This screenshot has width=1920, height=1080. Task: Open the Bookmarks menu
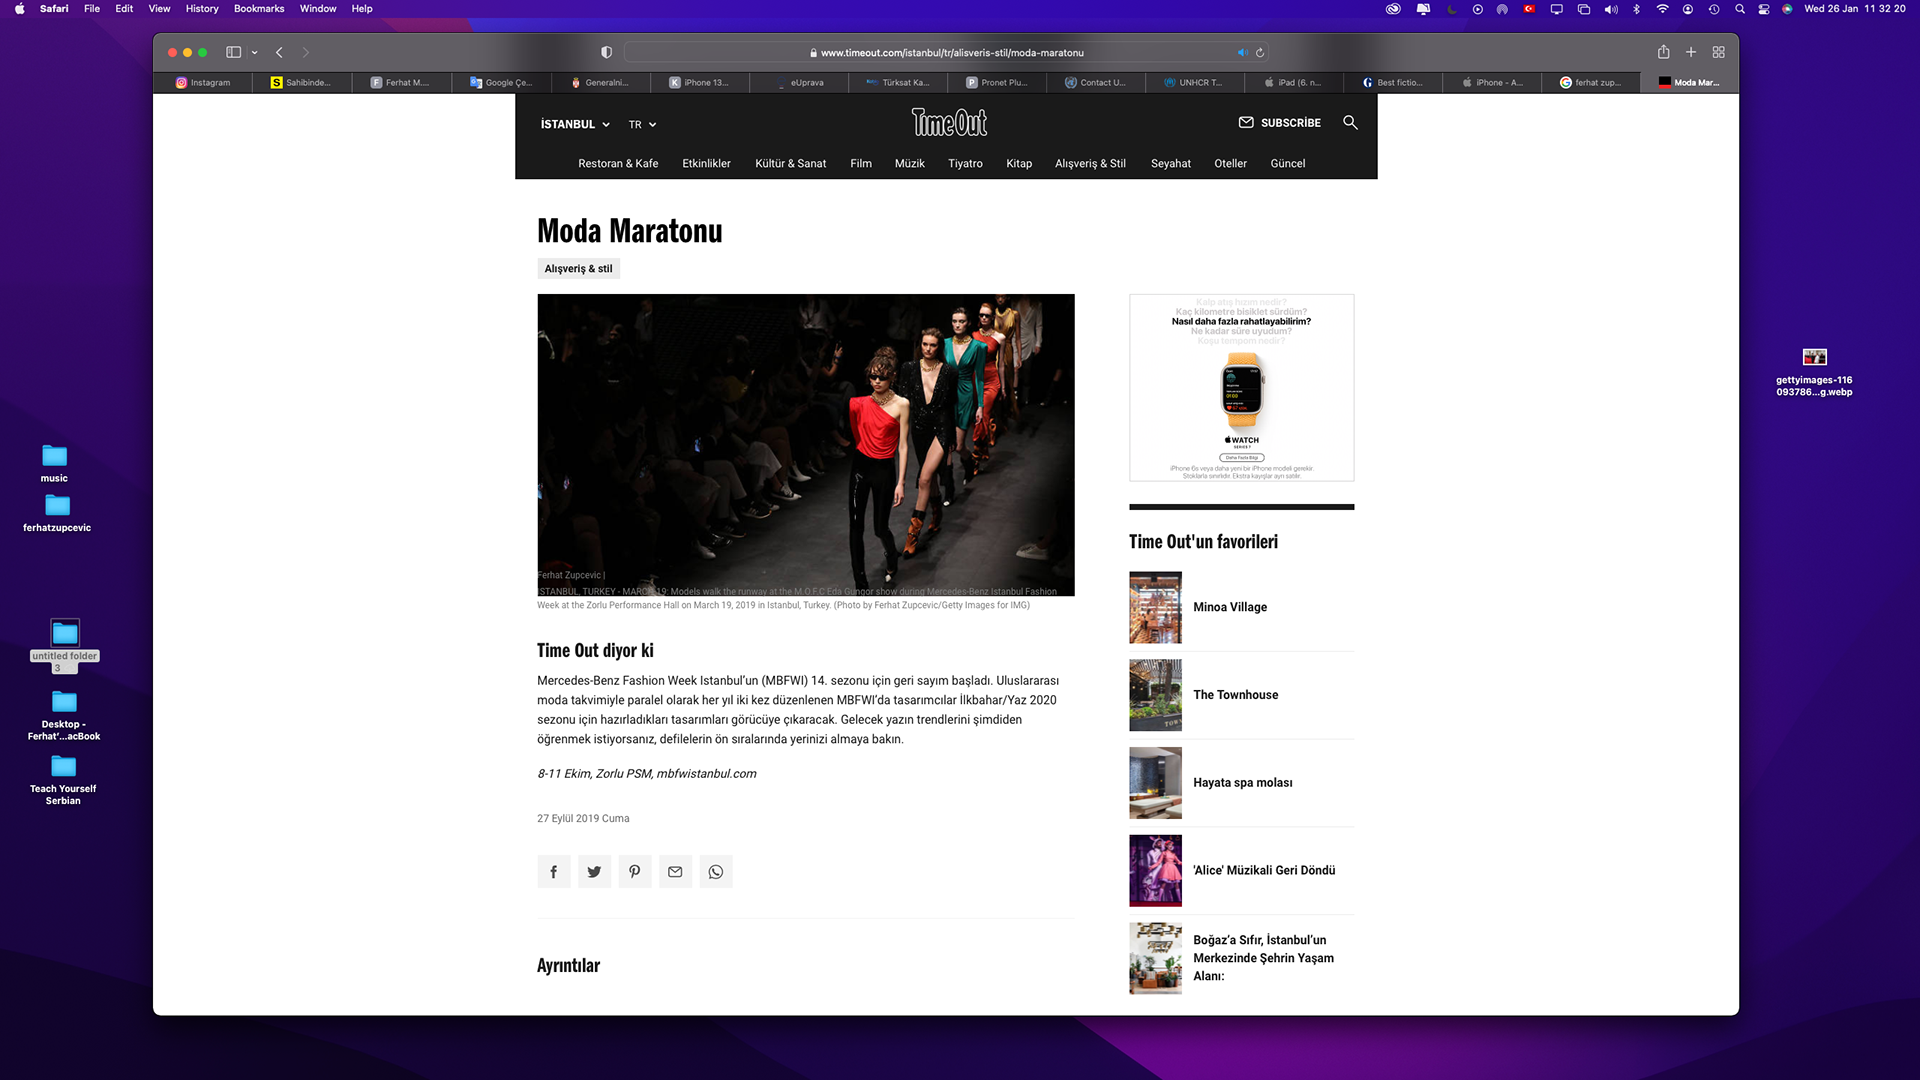(258, 8)
